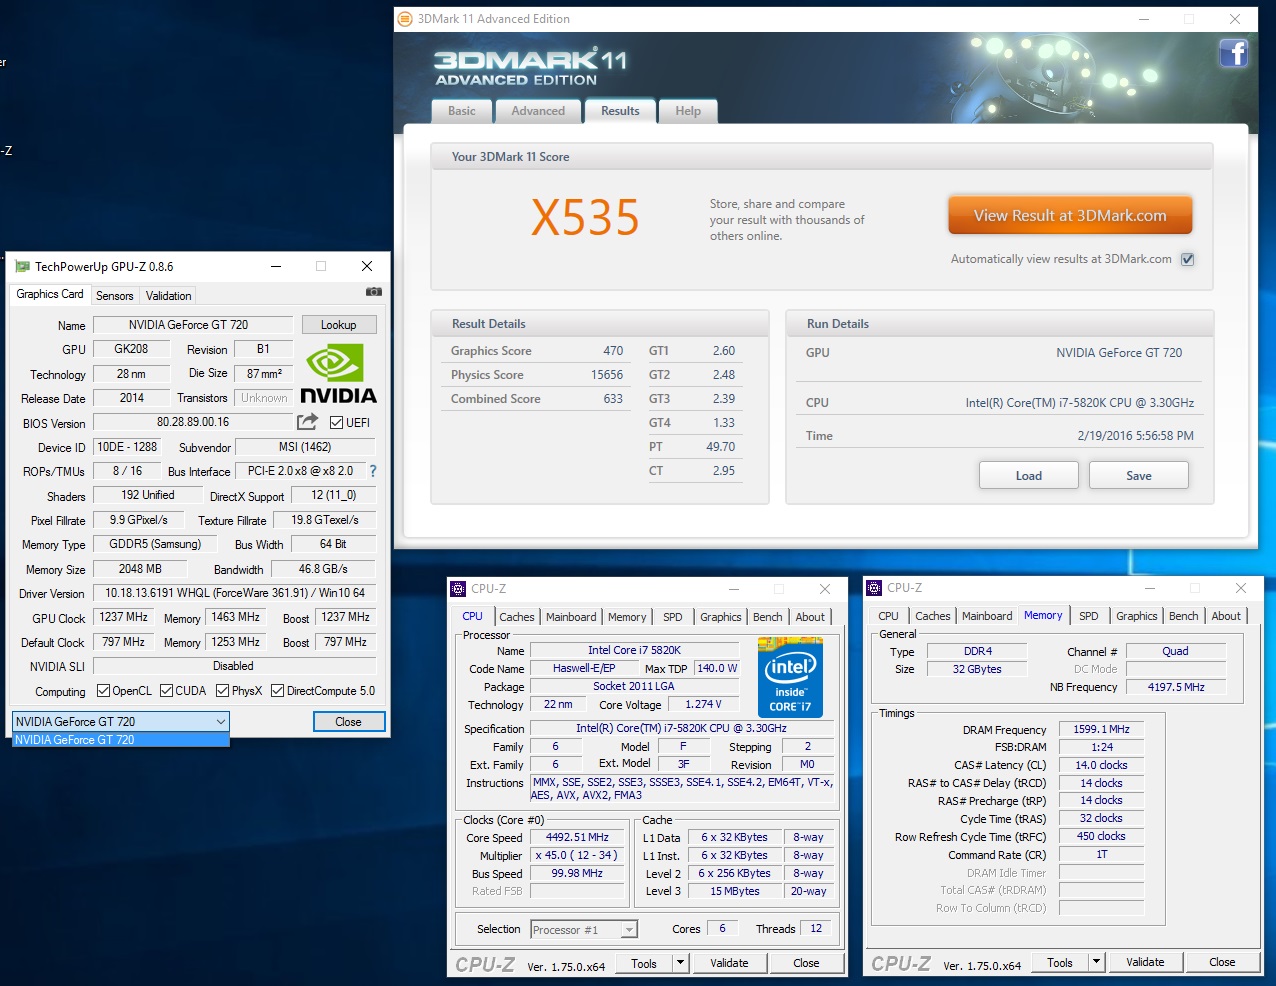The image size is (1276, 986).
Task: Open the Validation tab in GPU-Z
Action: [168, 296]
